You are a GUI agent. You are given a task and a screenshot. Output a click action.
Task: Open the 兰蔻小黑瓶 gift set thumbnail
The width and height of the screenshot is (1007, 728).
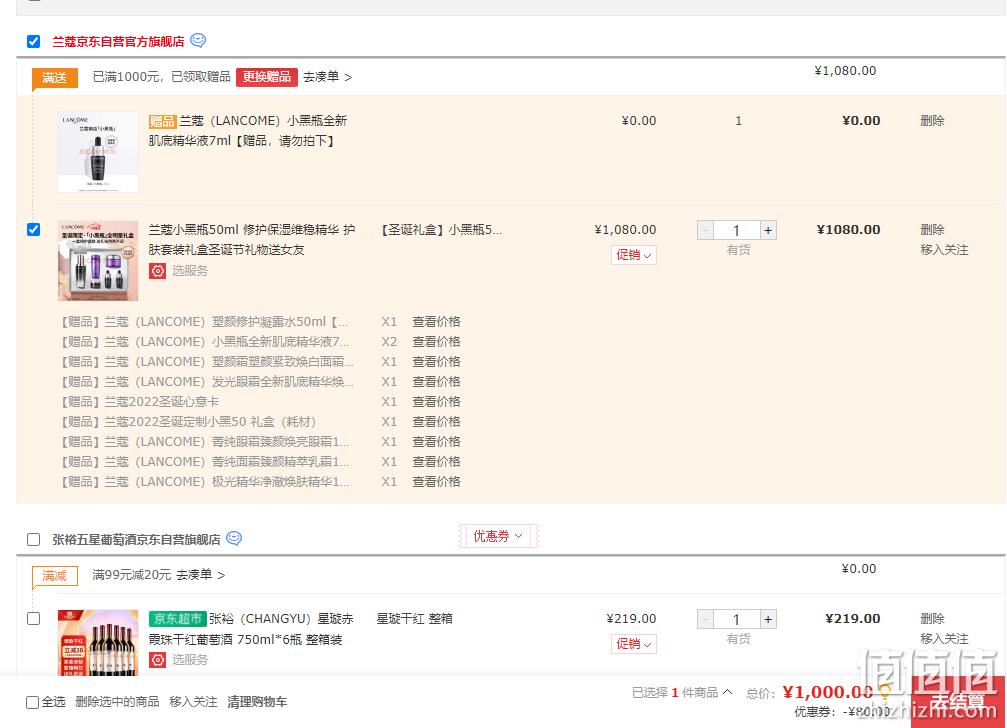[98, 261]
